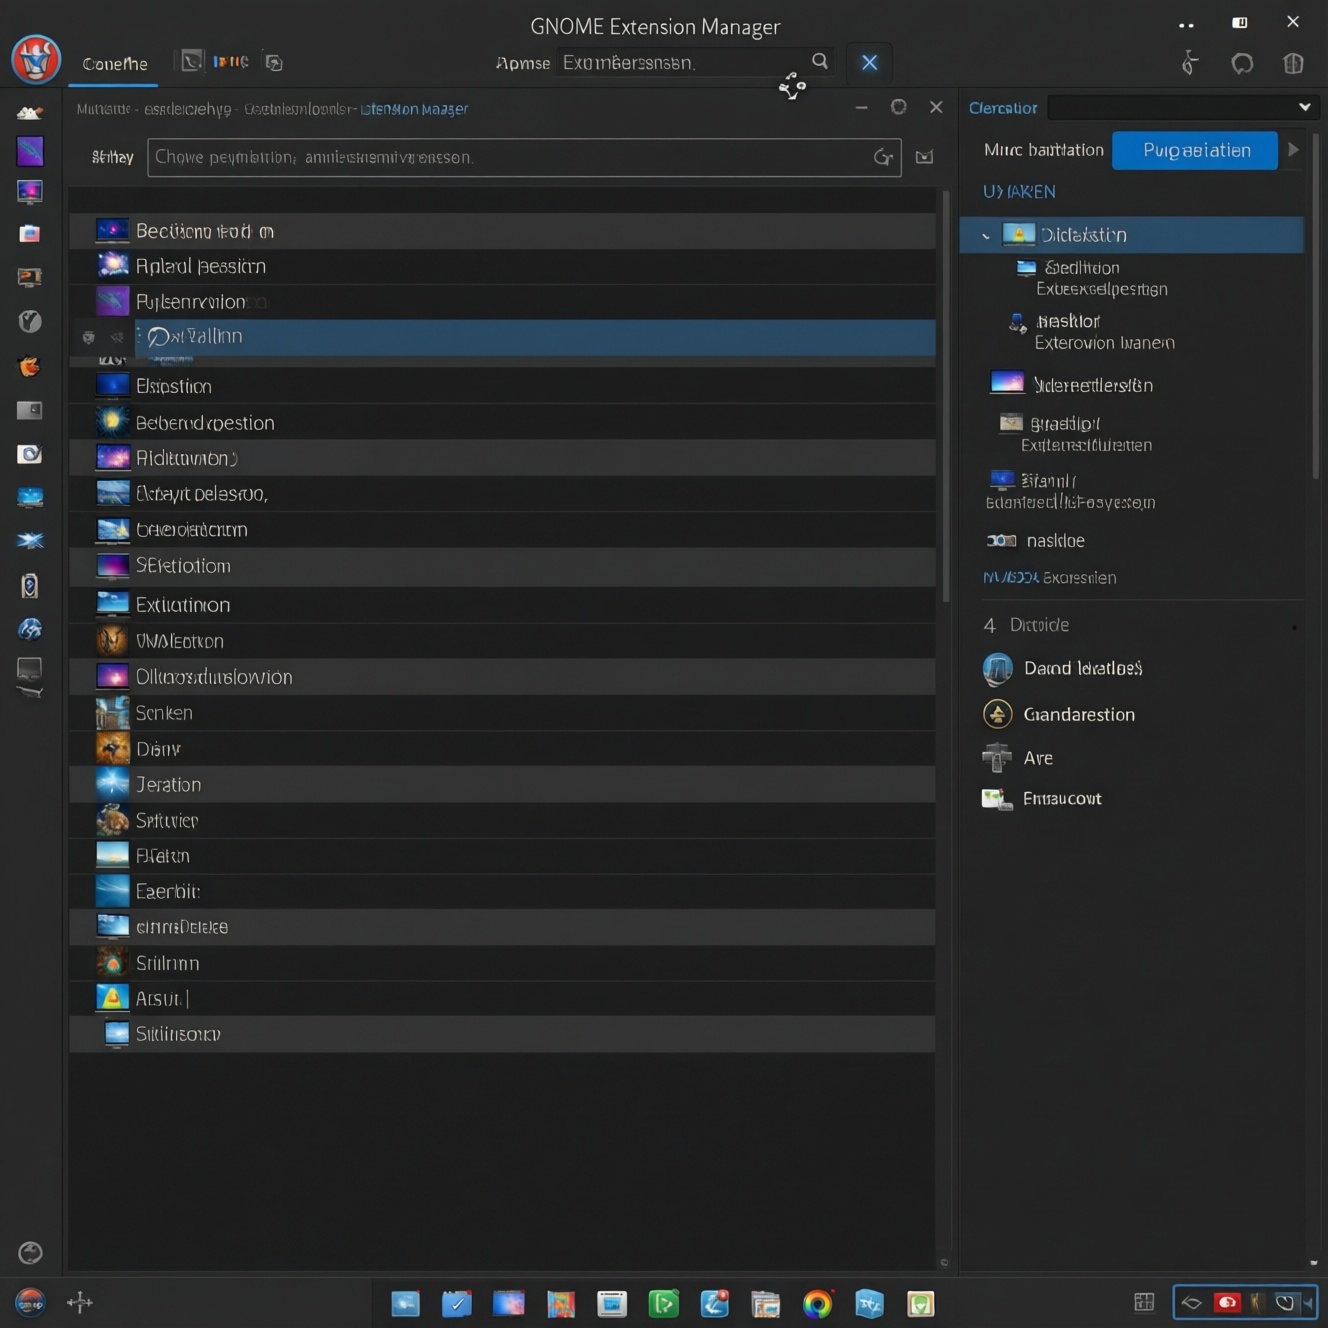
Task: Click the IIIIC tab item in header
Action: pos(231,62)
